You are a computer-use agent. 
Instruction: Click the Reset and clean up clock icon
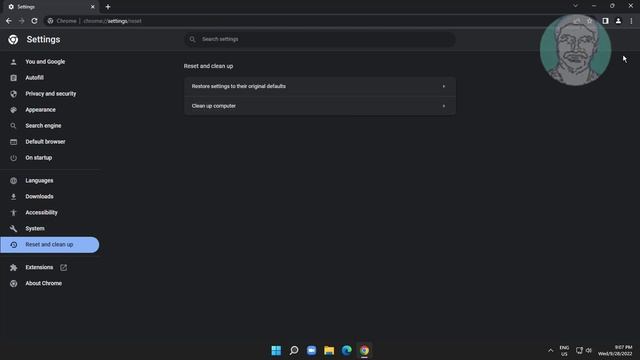(13, 245)
